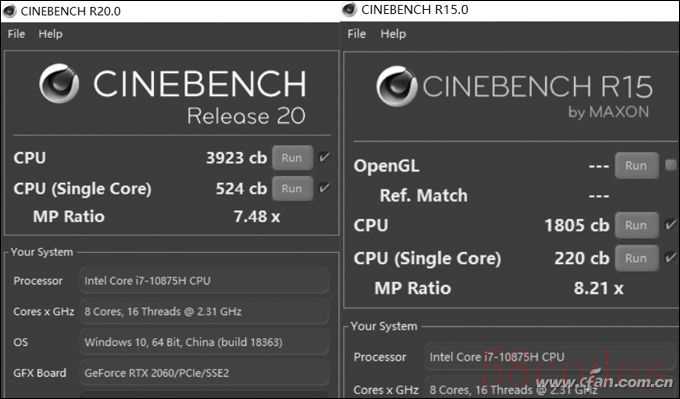Click the Cinebench R15 title bar app icon
The image size is (680, 399).
coord(349,10)
